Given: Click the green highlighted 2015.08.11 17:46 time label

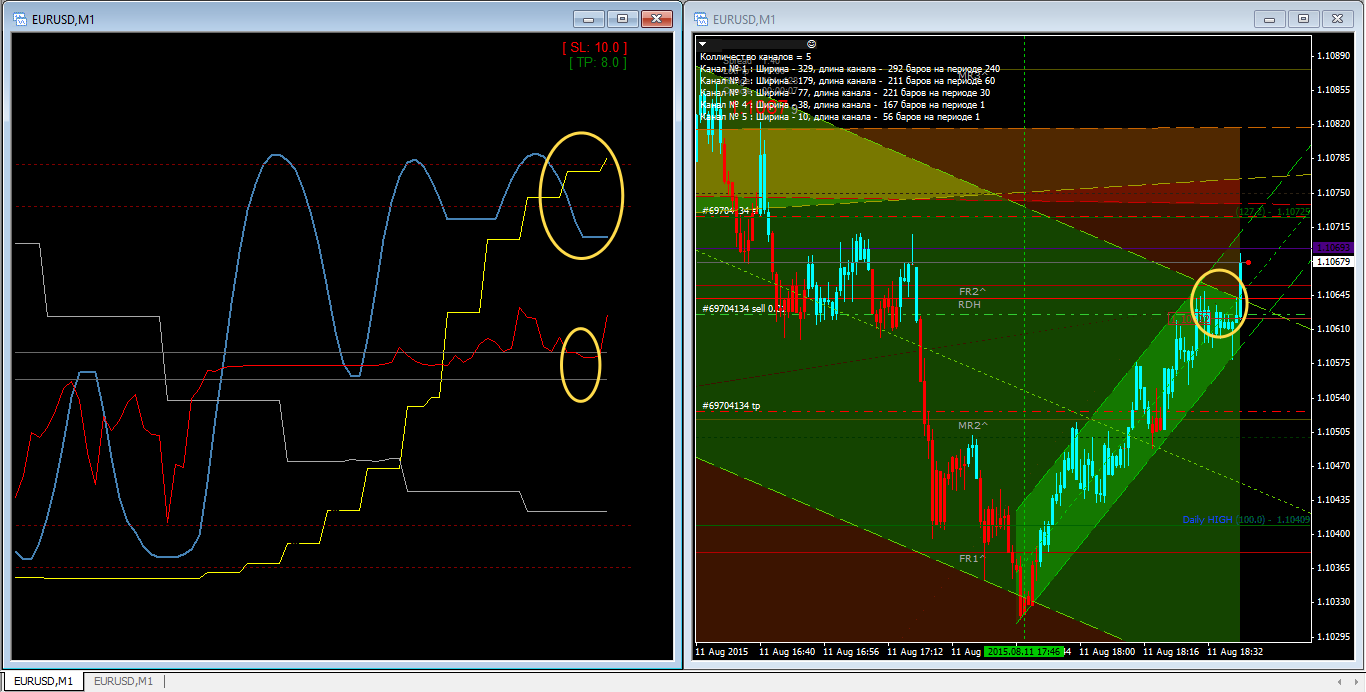Looking at the screenshot, I should tap(1023, 651).
